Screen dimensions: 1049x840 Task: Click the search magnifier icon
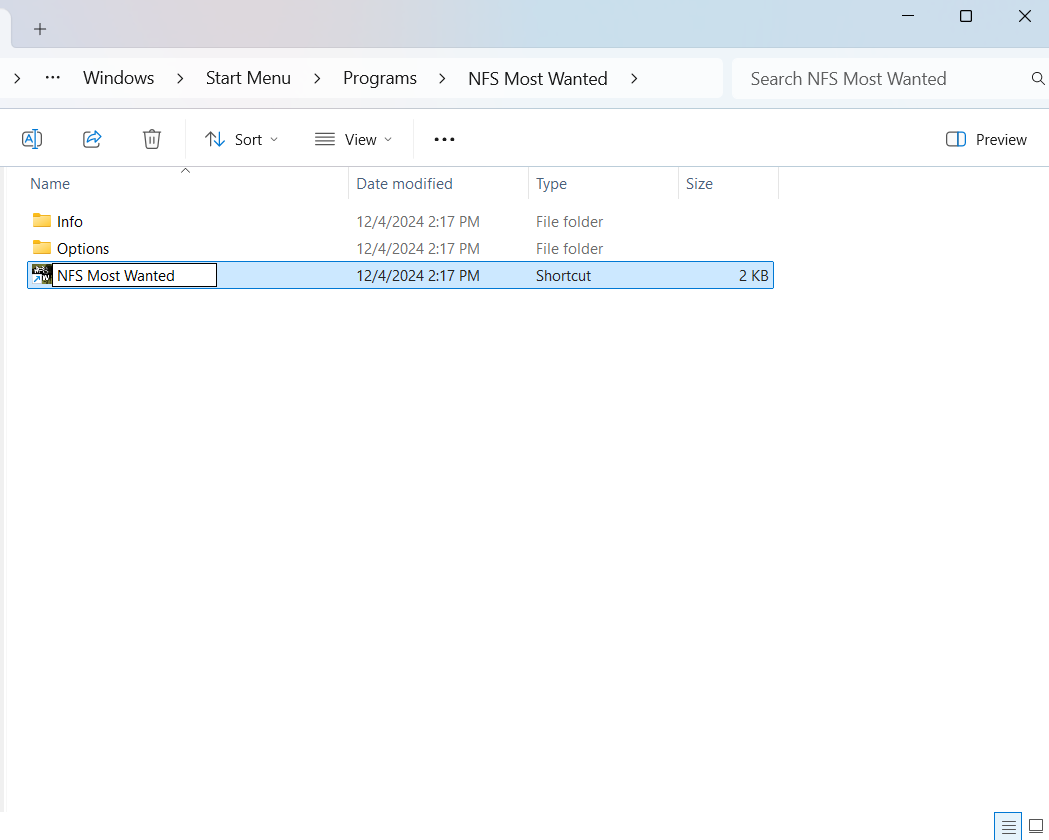[x=1038, y=79]
